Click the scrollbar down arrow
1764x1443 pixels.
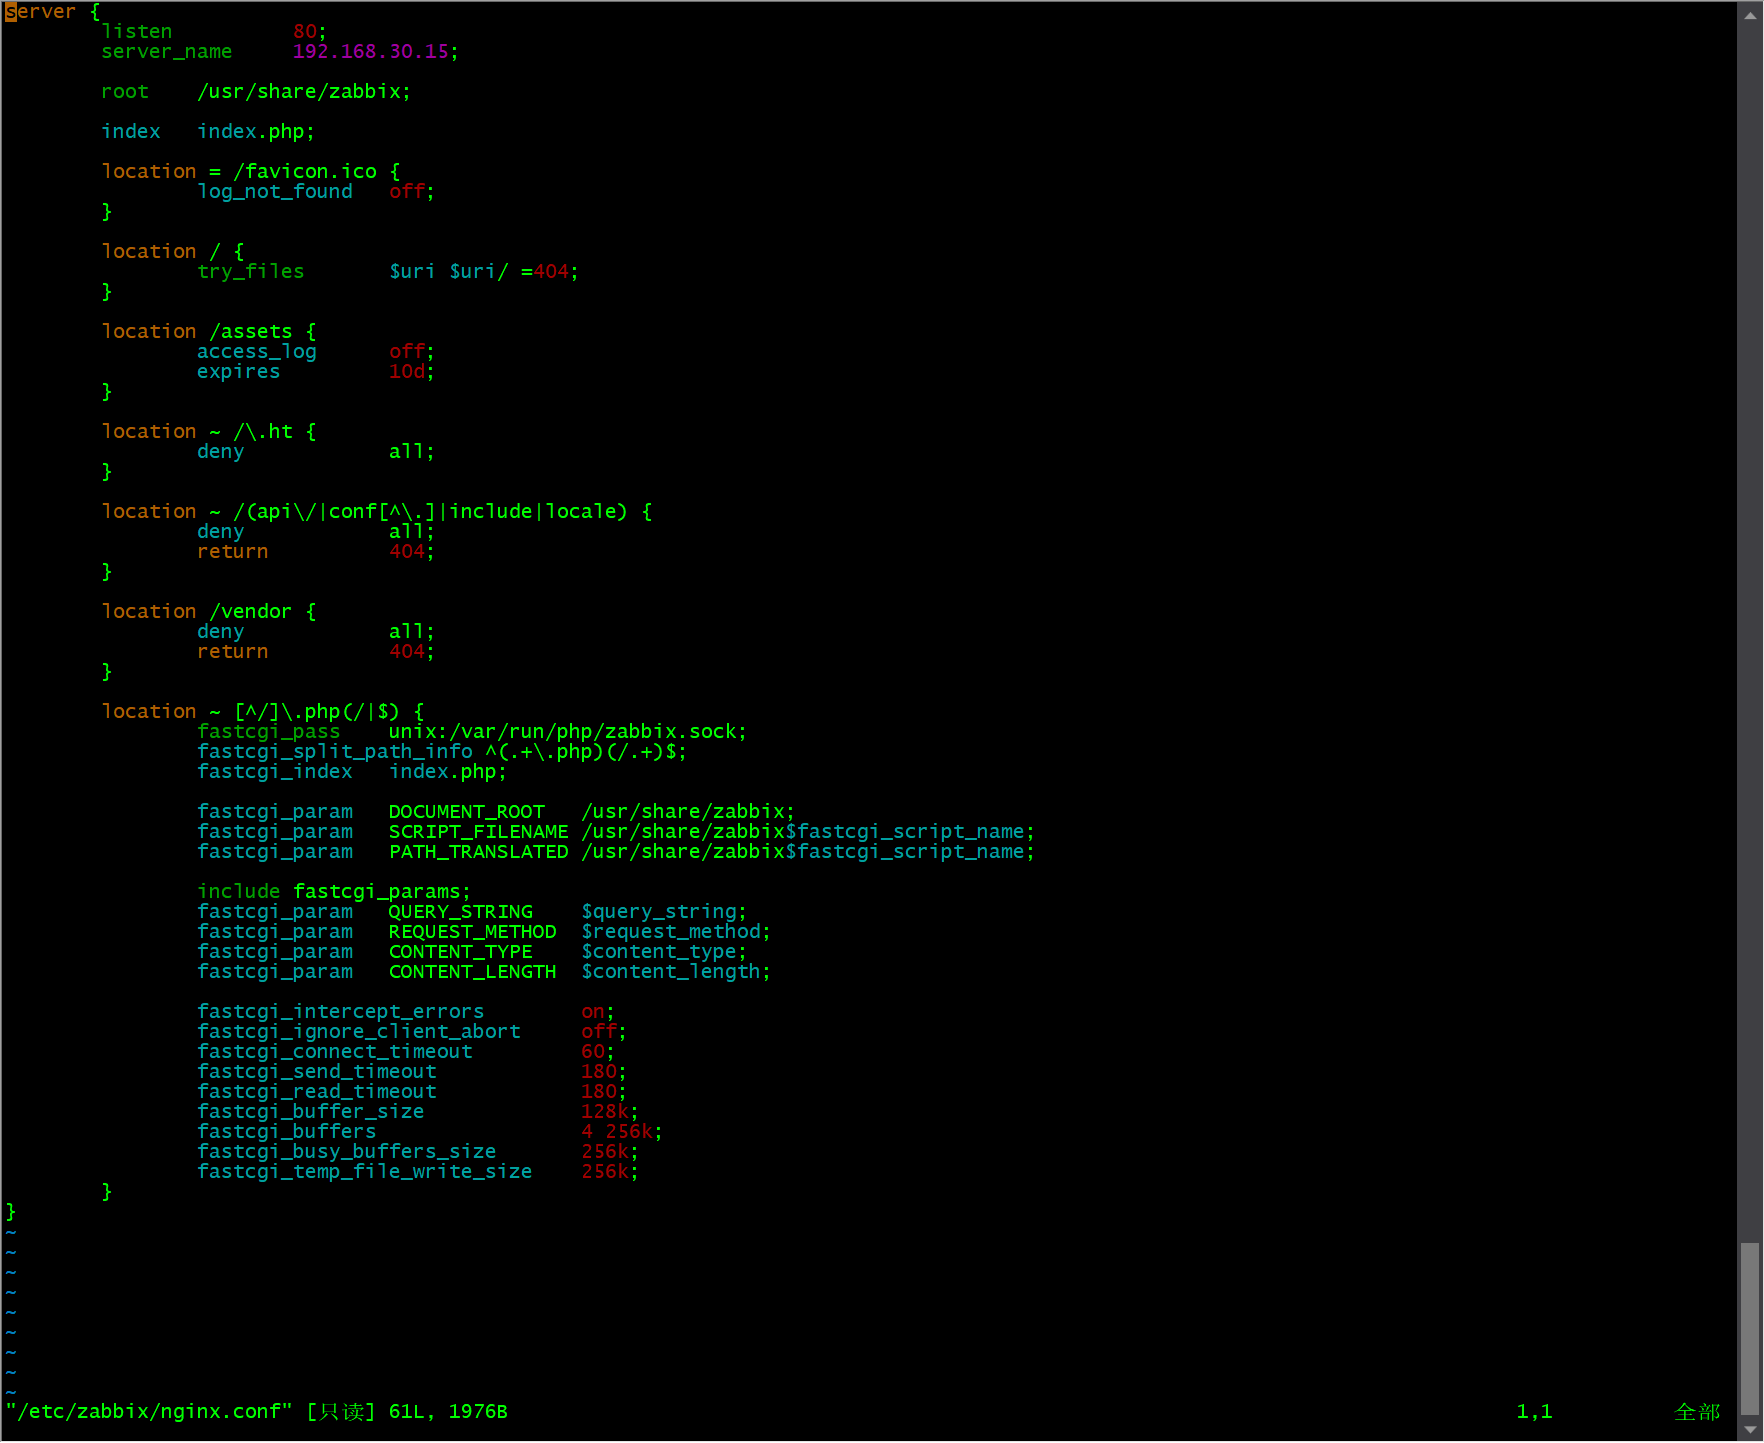(1750, 1431)
